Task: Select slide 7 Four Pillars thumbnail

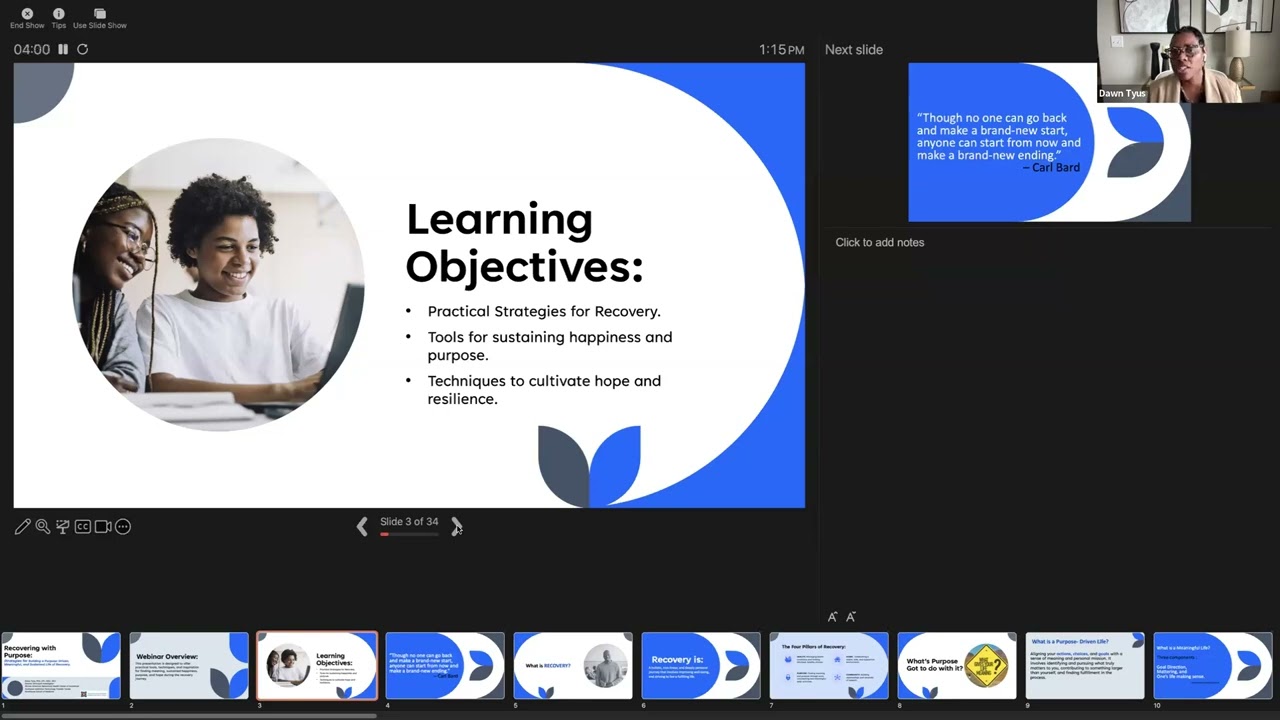Action: pyautogui.click(x=829, y=665)
